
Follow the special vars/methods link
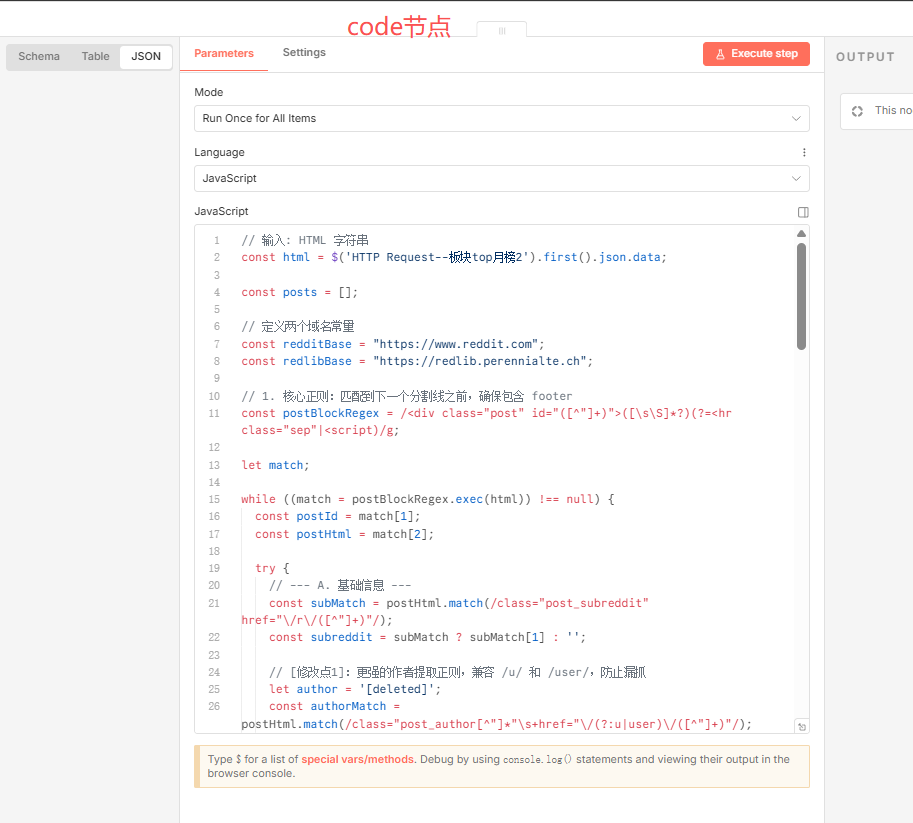coord(358,760)
